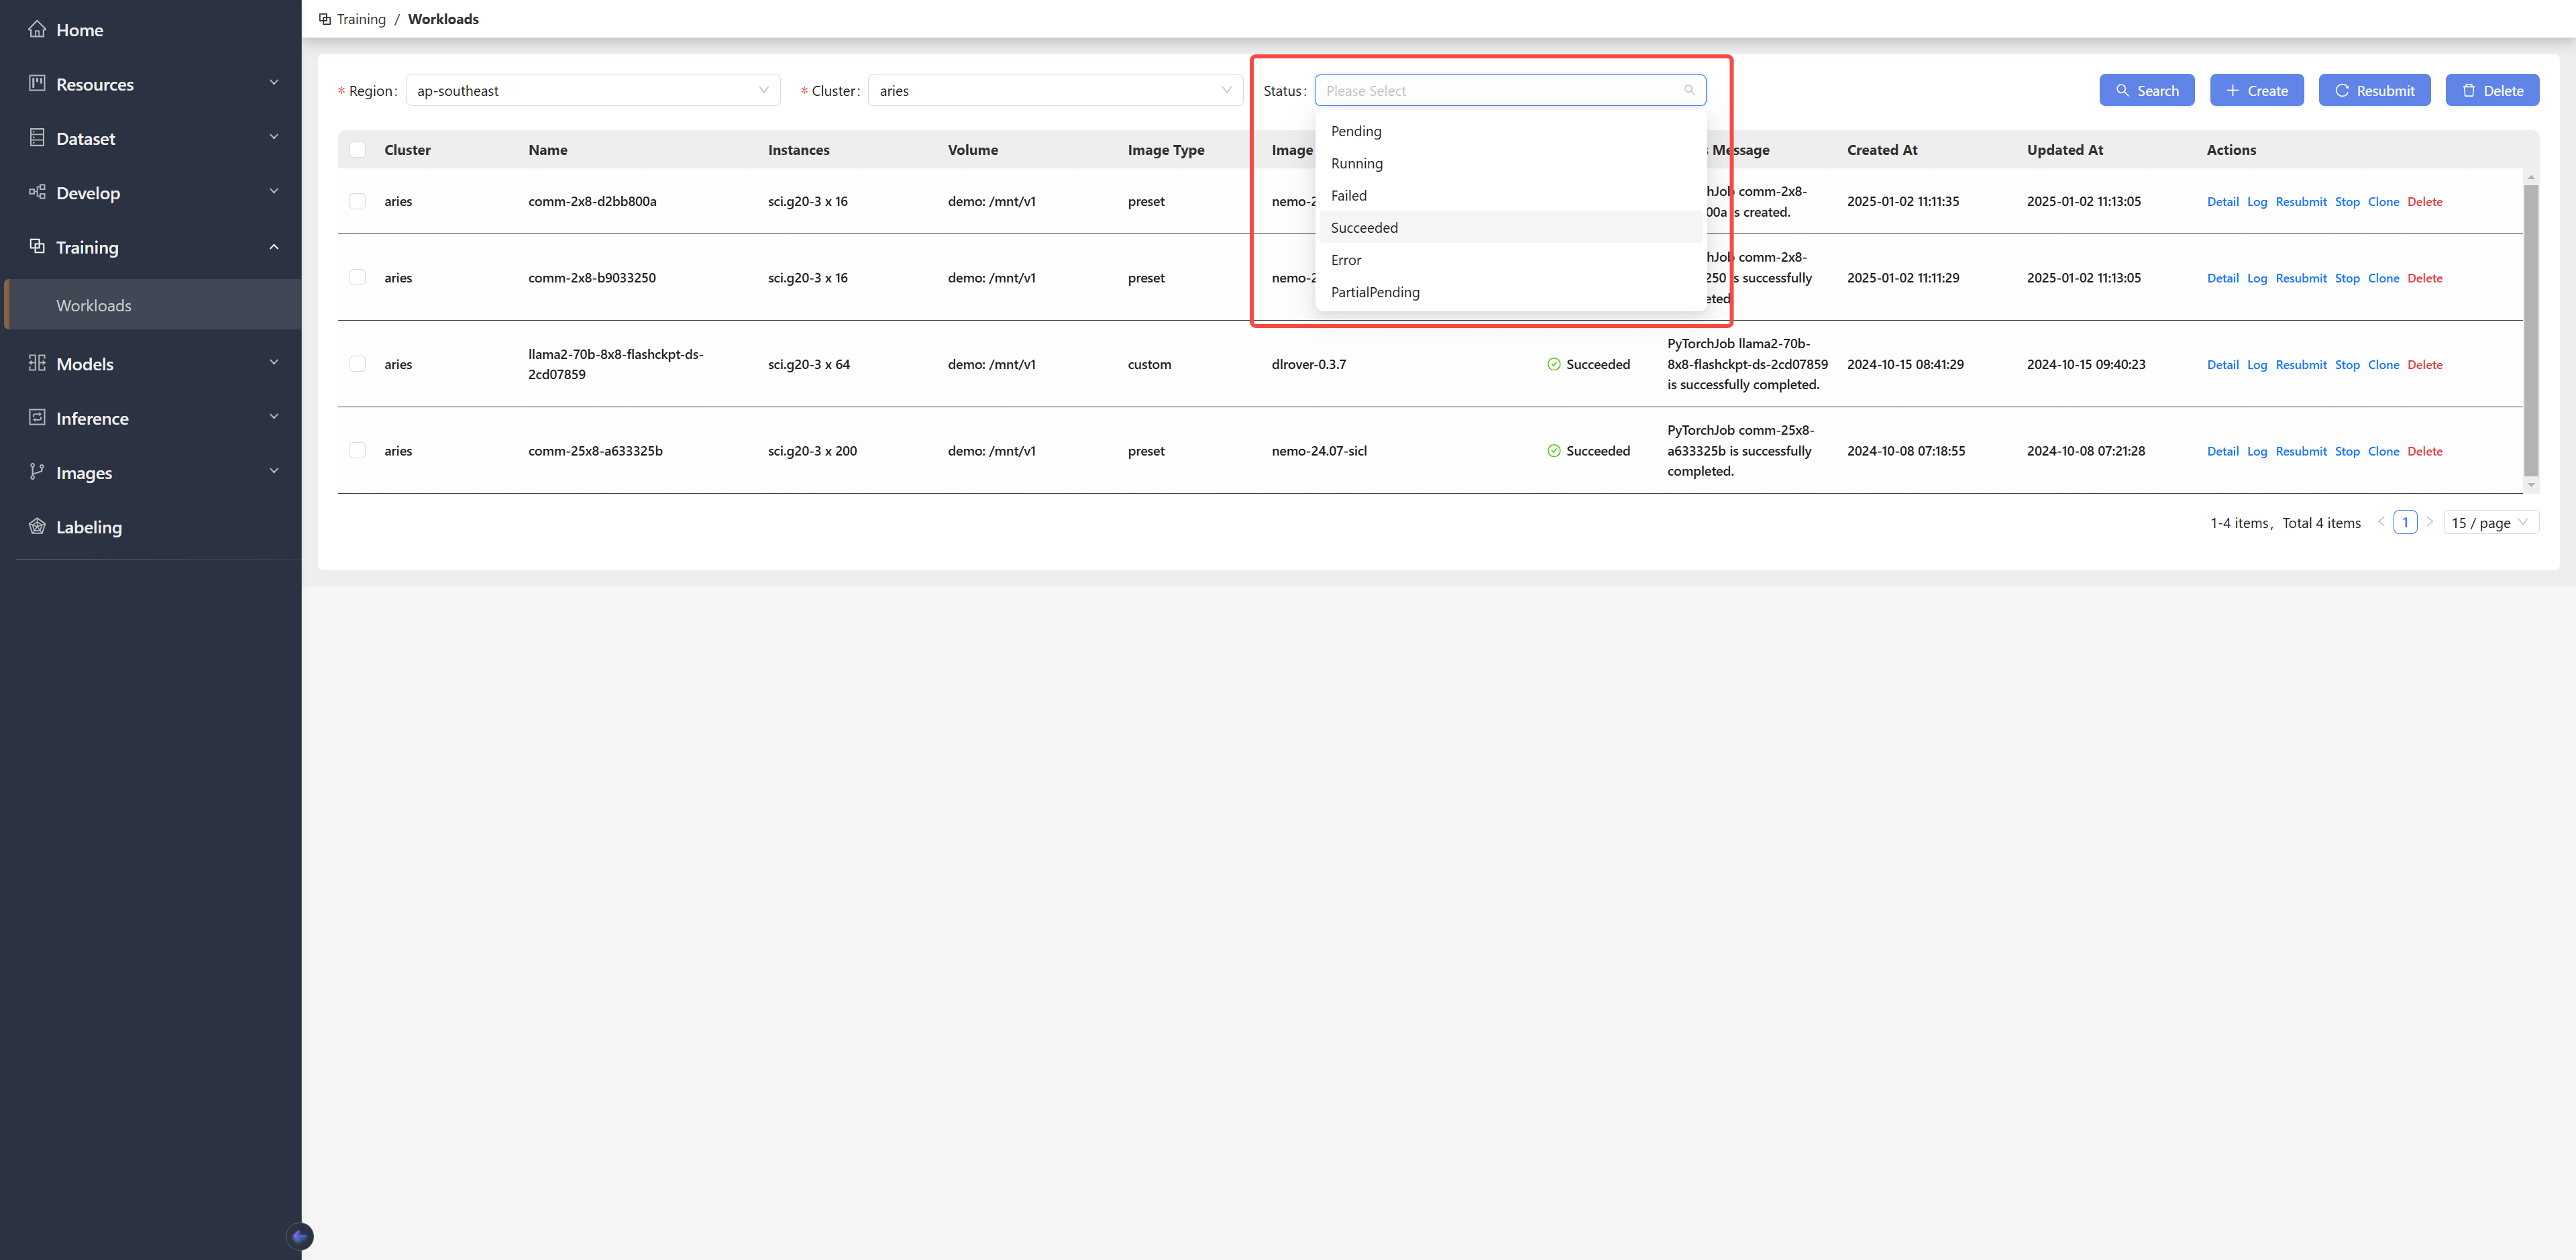The height and width of the screenshot is (1260, 2576).
Task: Go to the next page arrow
Action: (x=2430, y=522)
